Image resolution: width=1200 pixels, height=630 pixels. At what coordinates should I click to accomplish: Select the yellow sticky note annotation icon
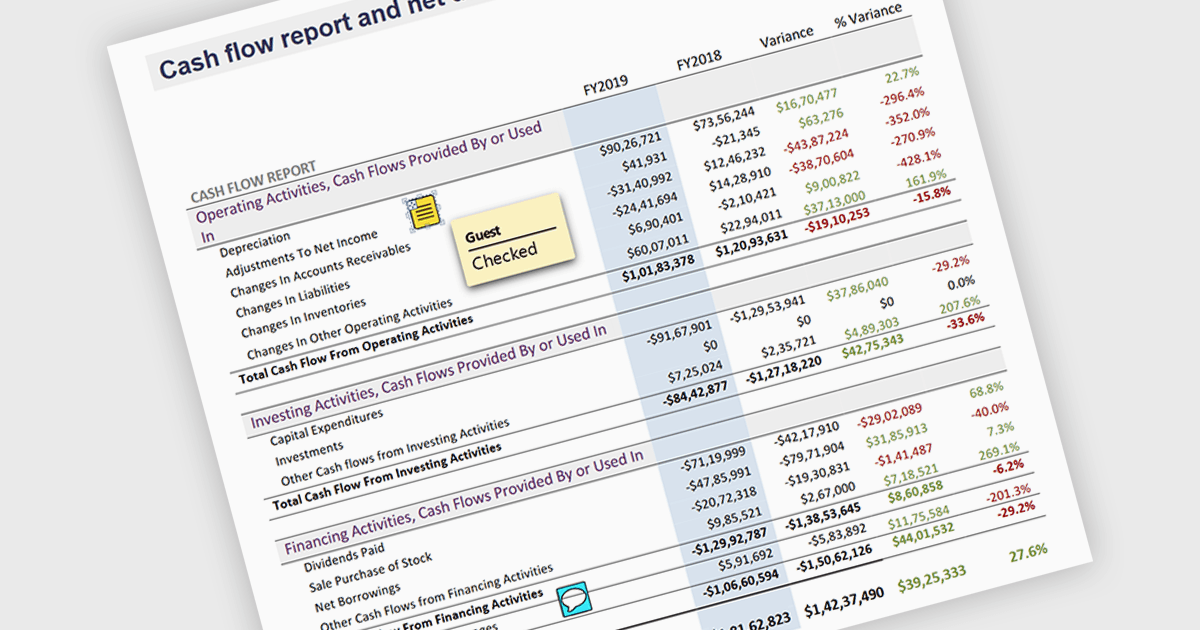tap(424, 211)
